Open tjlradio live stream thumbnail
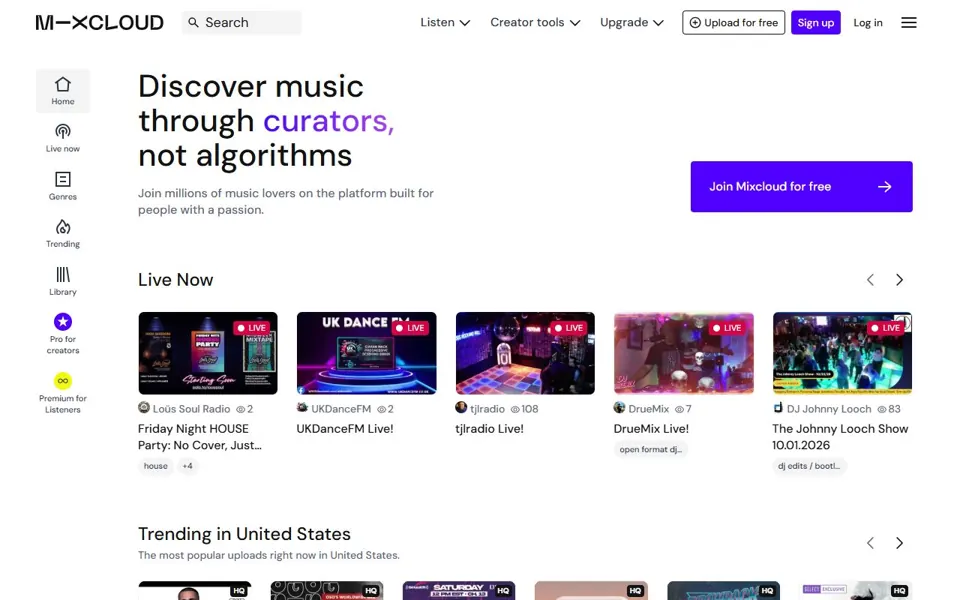Viewport: 960px width, 600px height. [x=525, y=353]
